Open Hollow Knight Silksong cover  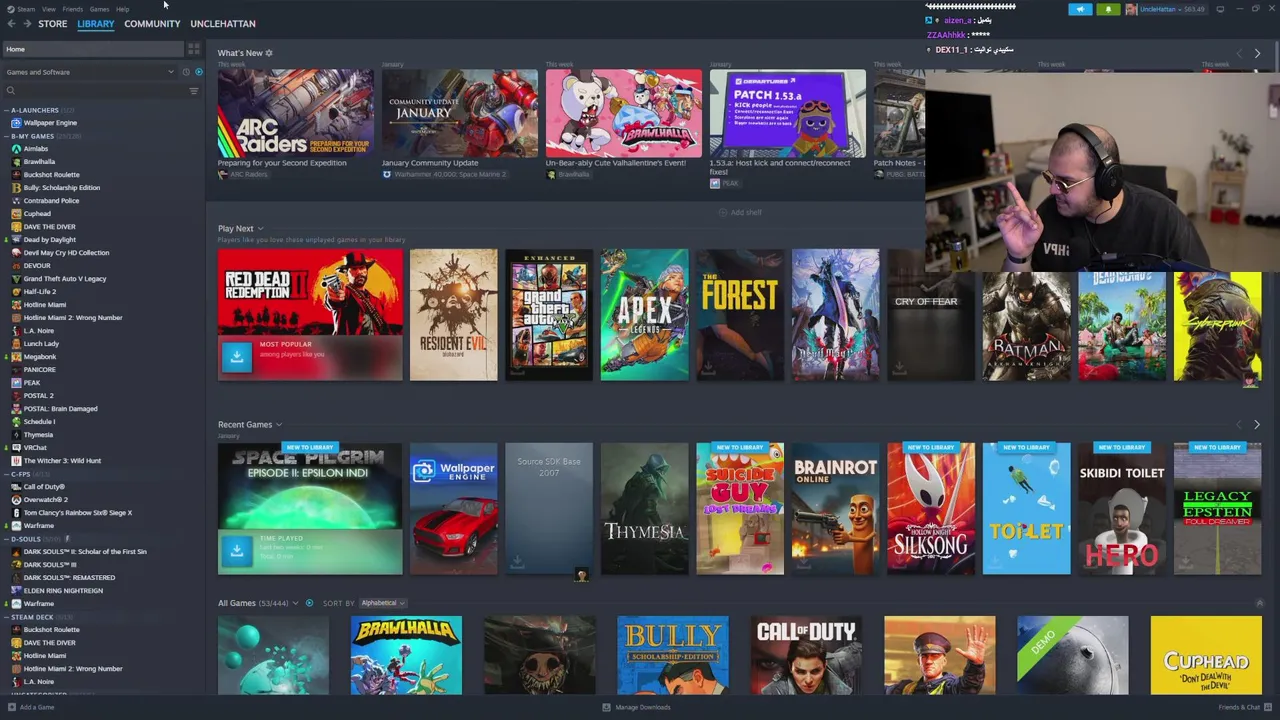tap(930, 509)
